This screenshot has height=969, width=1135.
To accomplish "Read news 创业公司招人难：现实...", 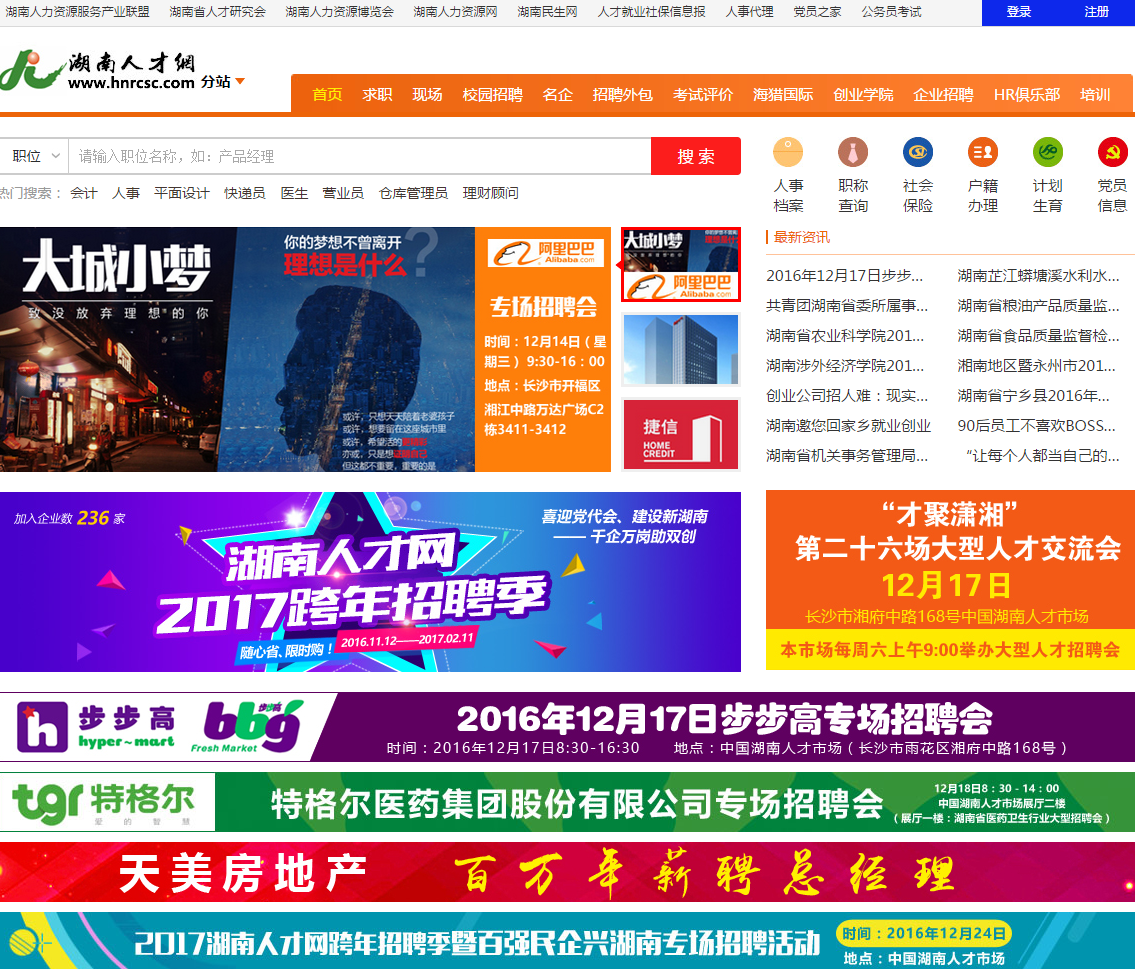I will click(x=847, y=396).
